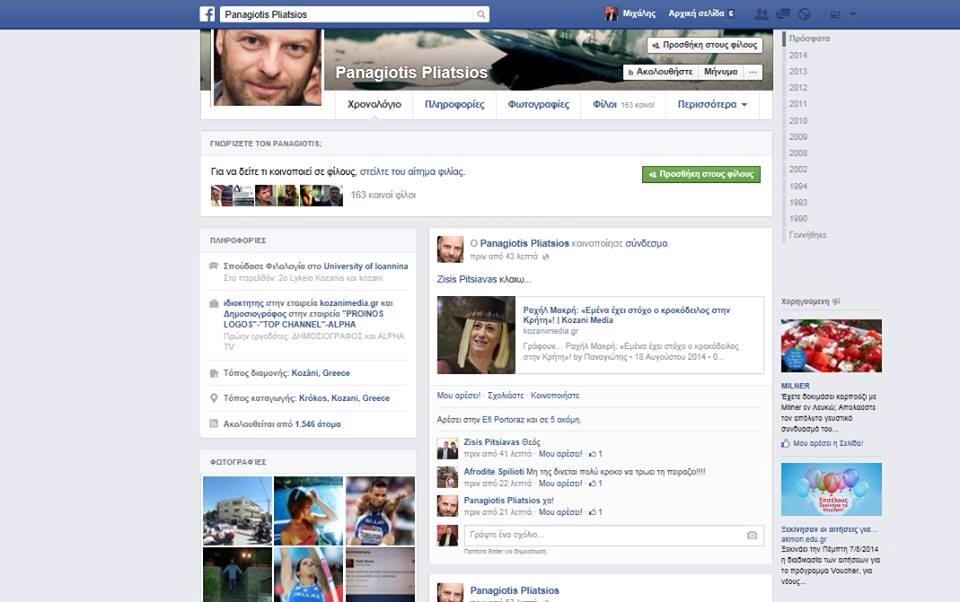Click the Facebook logo icon

point(208,14)
